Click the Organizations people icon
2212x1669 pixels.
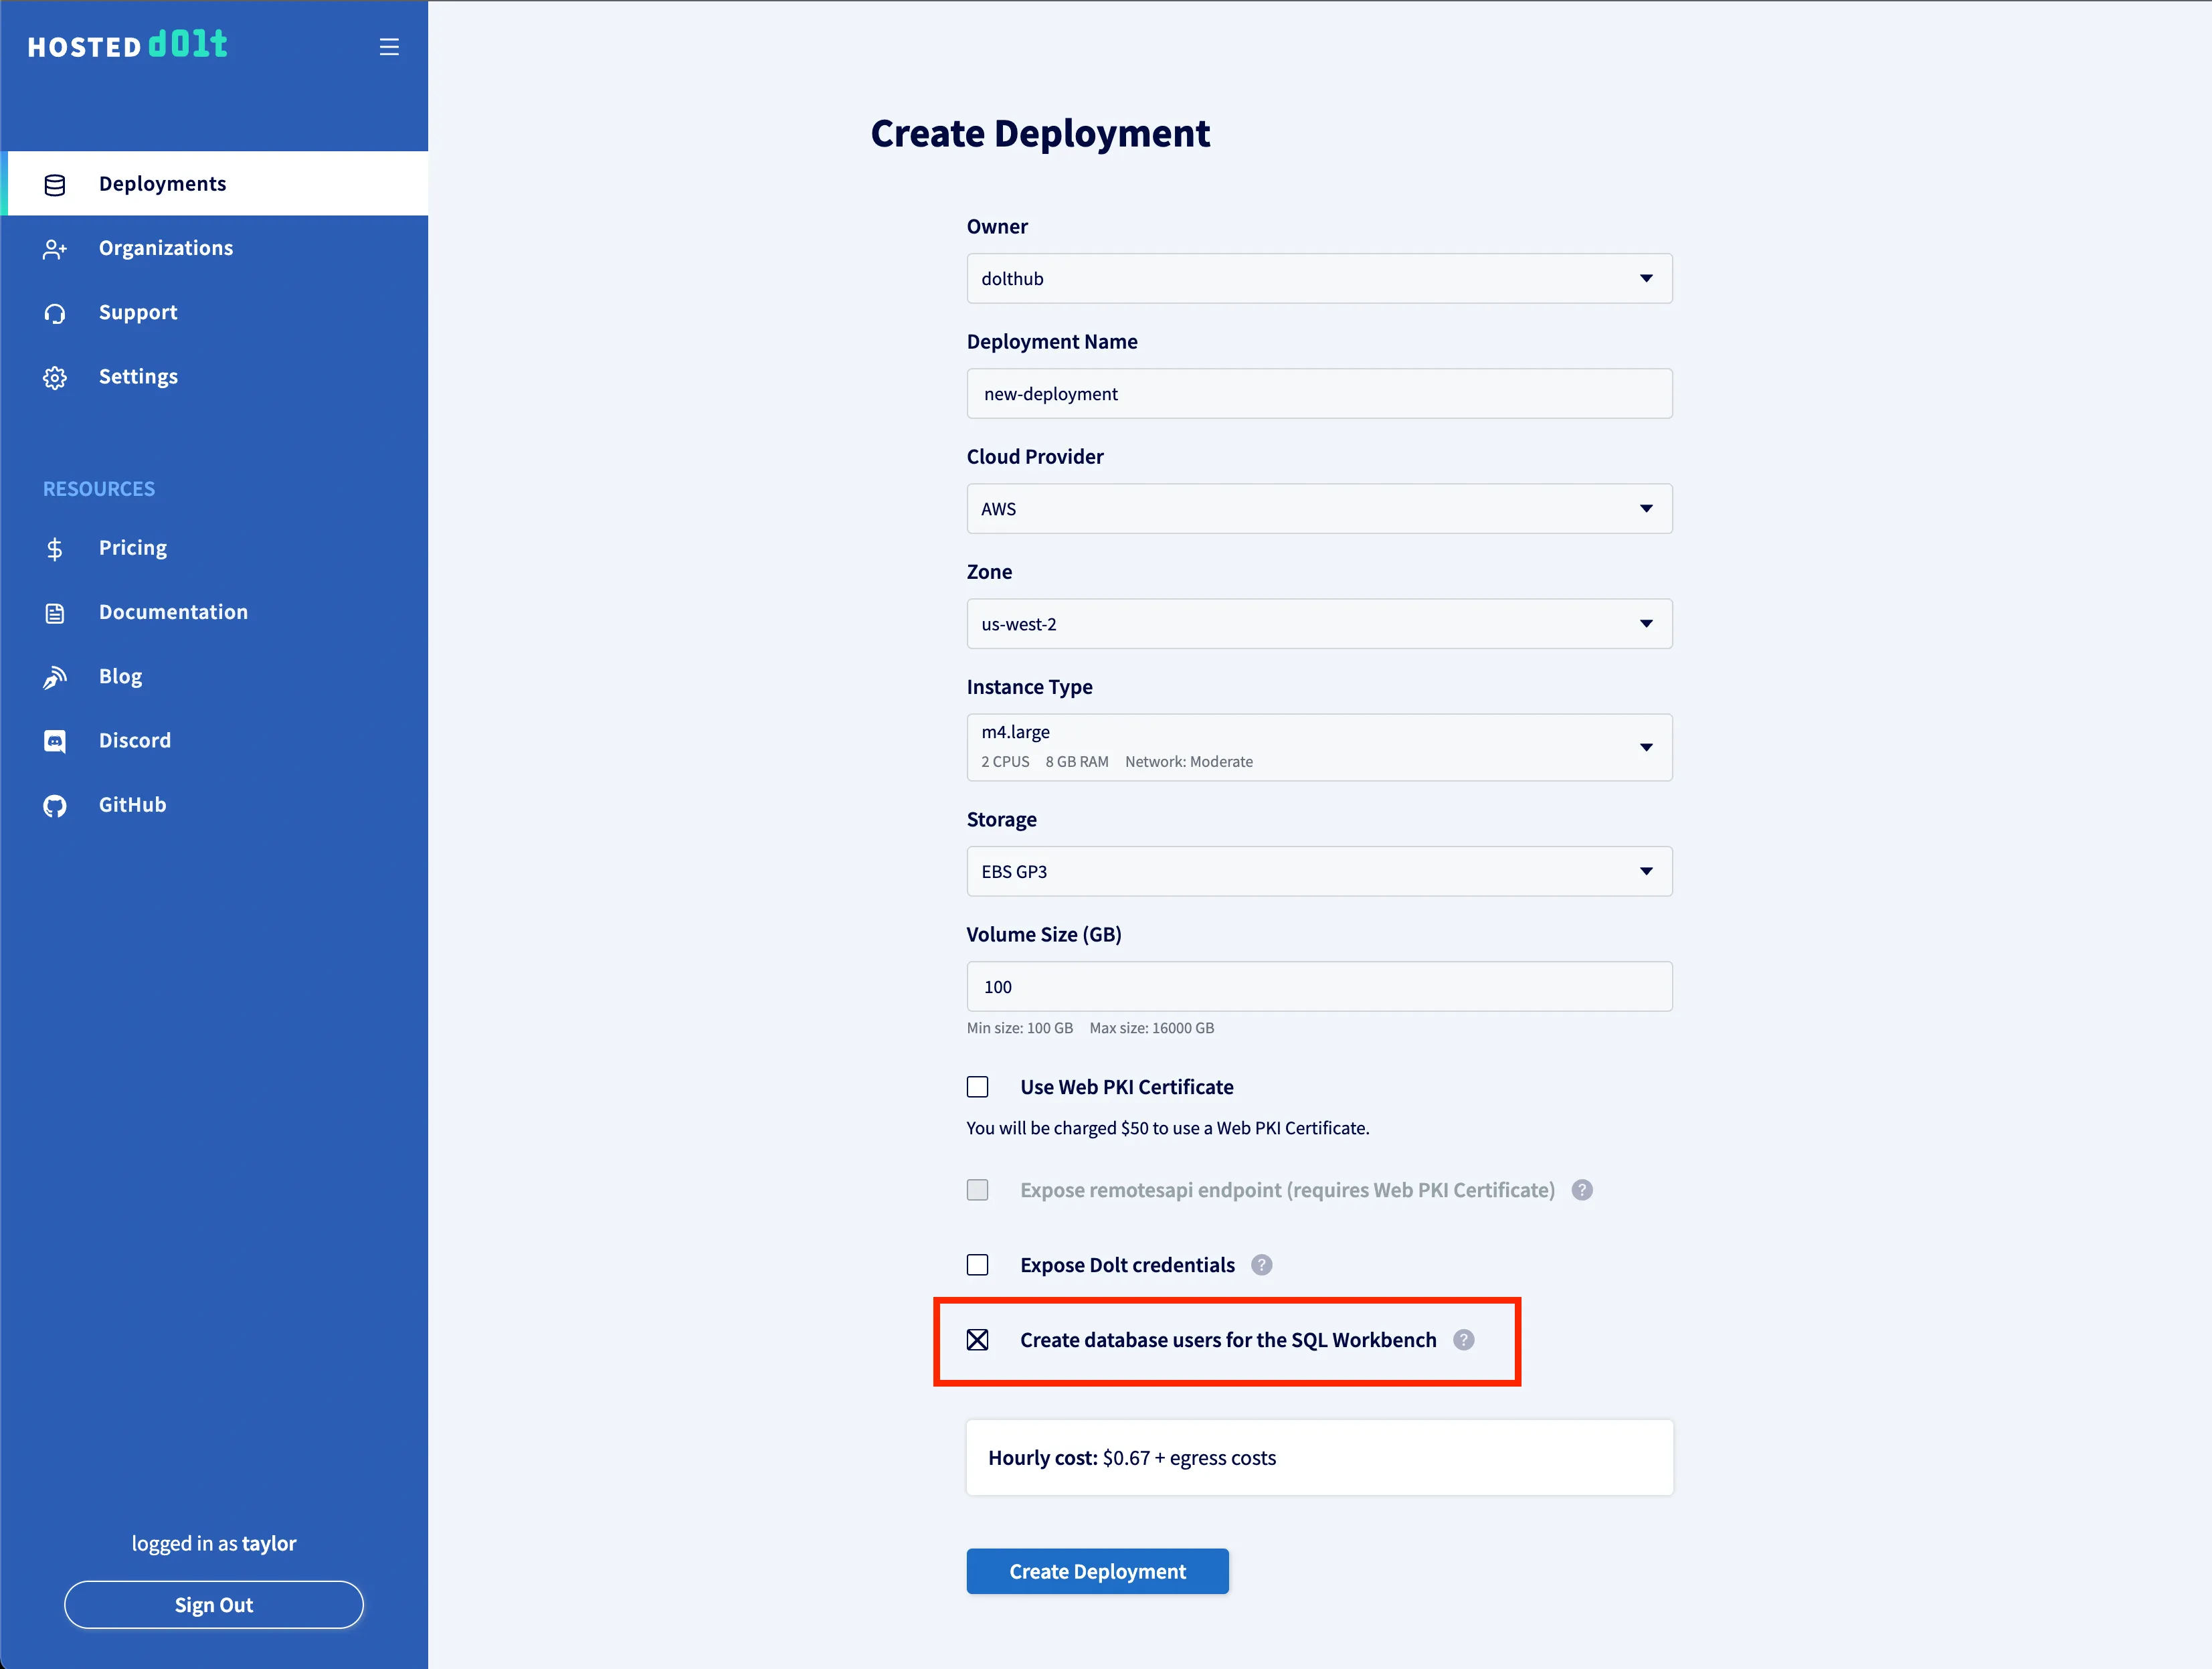pyautogui.click(x=55, y=249)
